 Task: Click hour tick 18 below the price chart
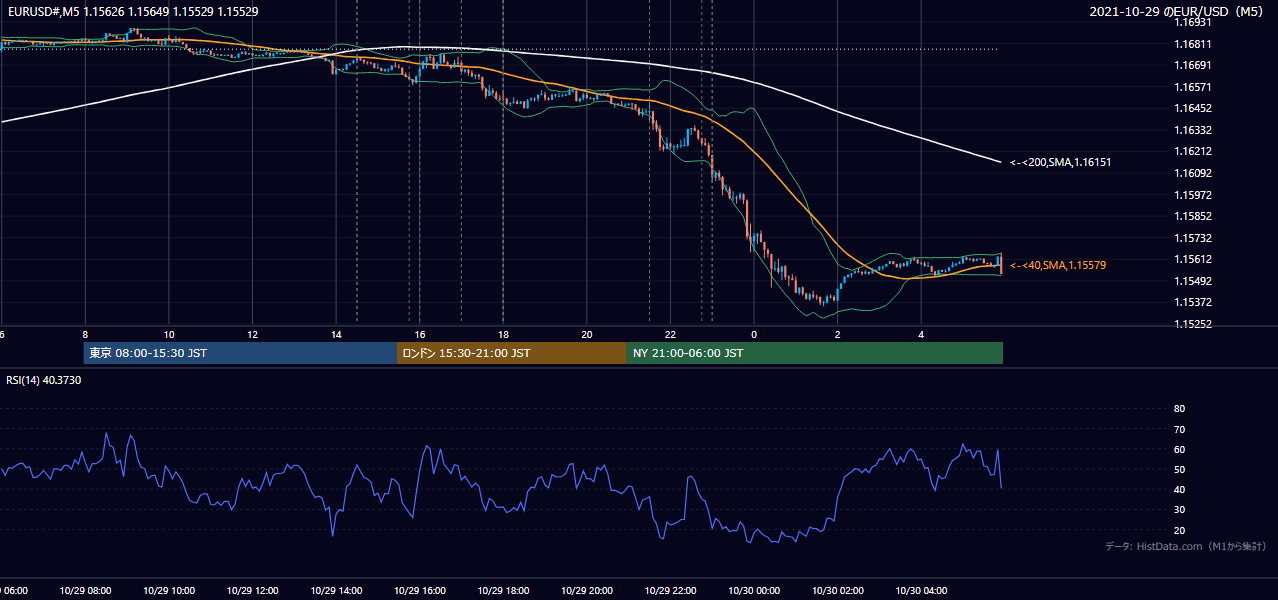pos(503,335)
